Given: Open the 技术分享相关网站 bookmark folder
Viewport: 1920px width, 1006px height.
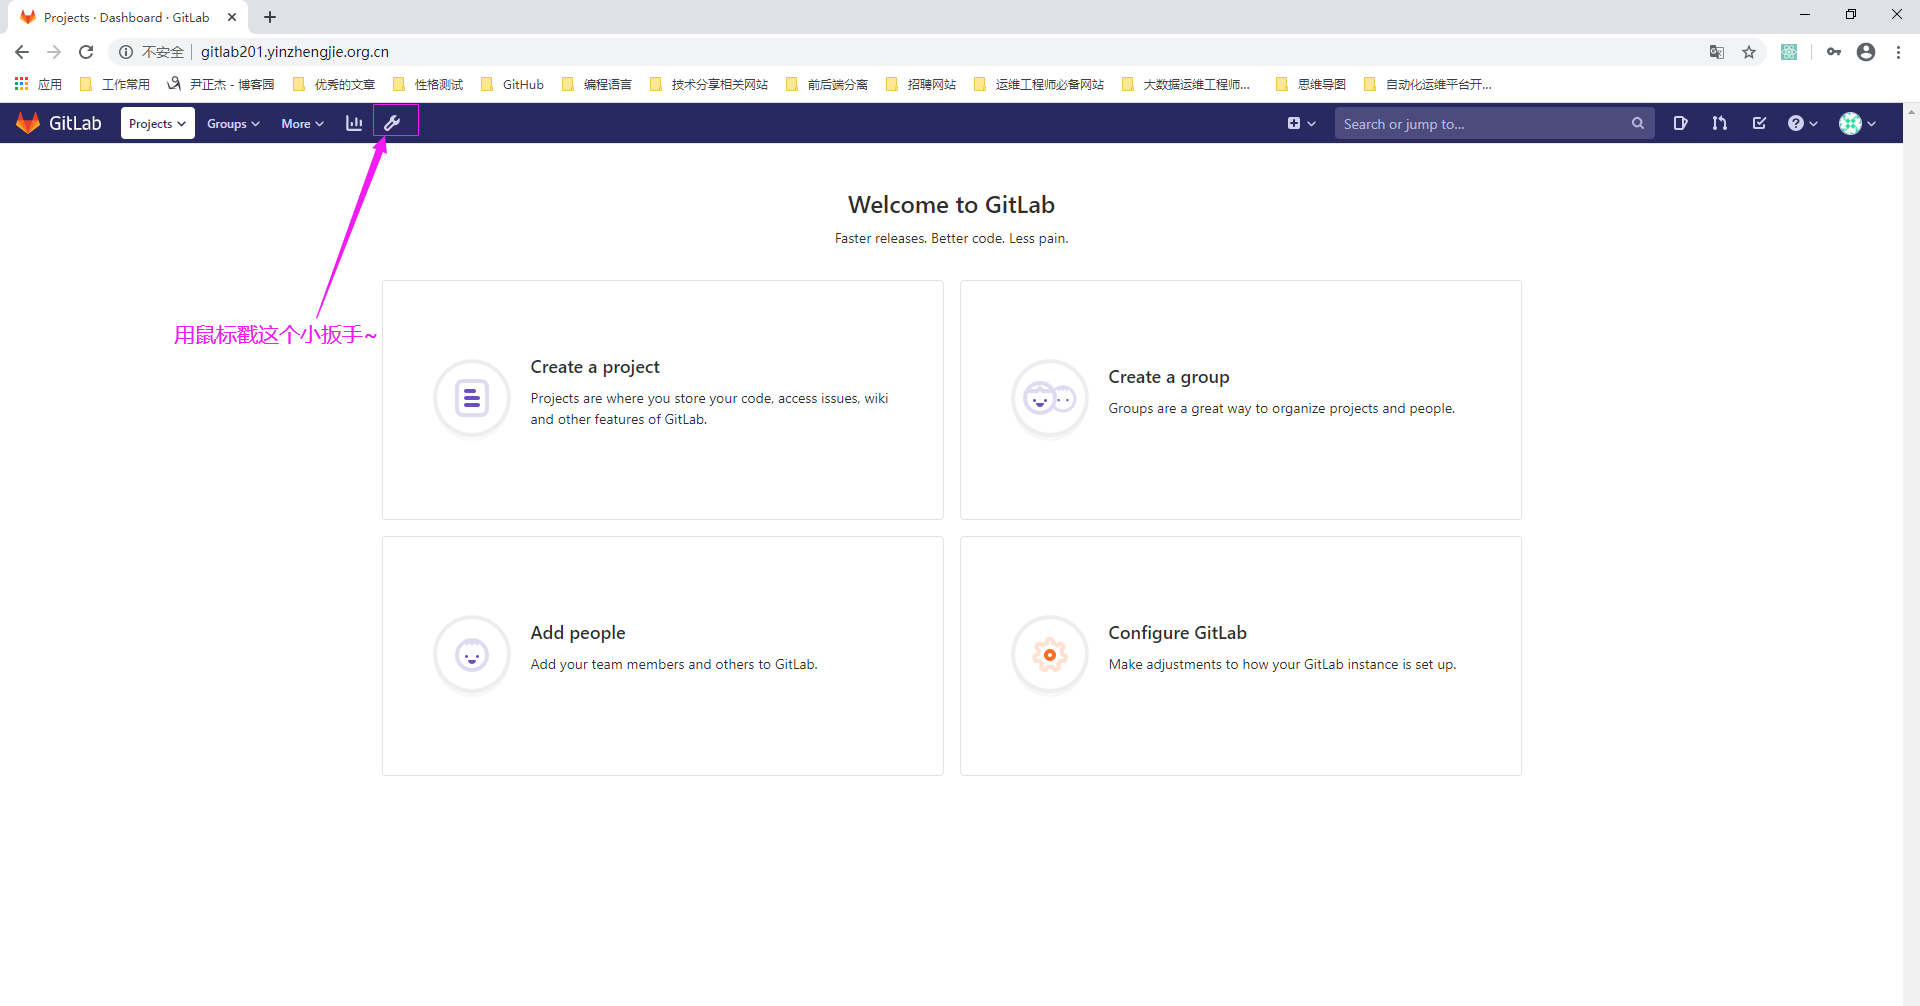Looking at the screenshot, I should (709, 84).
